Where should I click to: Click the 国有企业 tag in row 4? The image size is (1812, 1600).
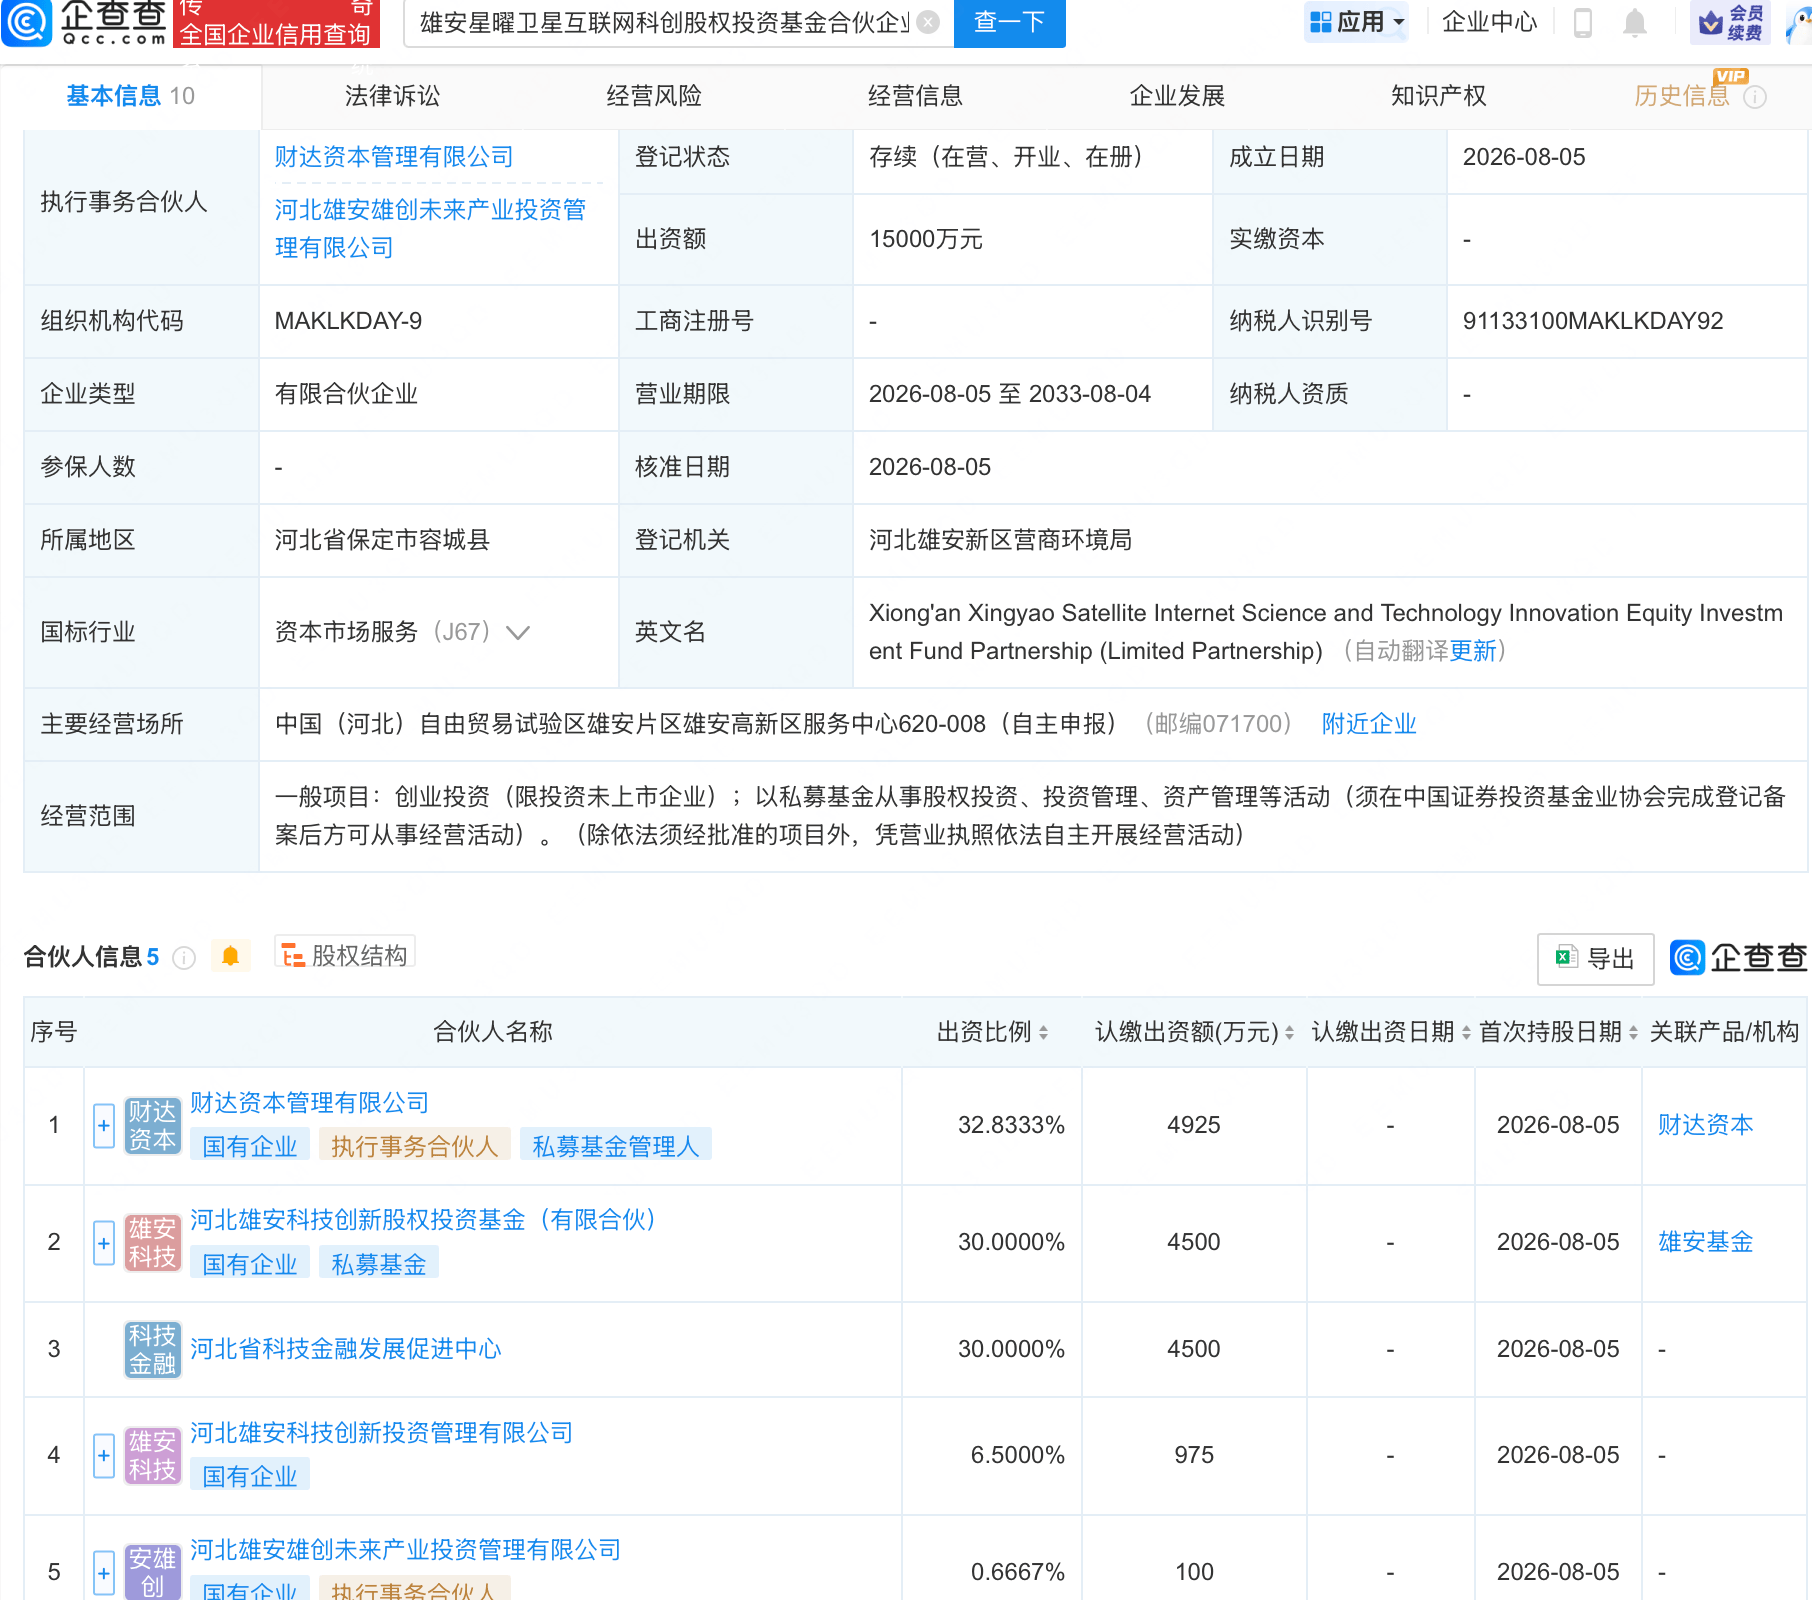250,1476
